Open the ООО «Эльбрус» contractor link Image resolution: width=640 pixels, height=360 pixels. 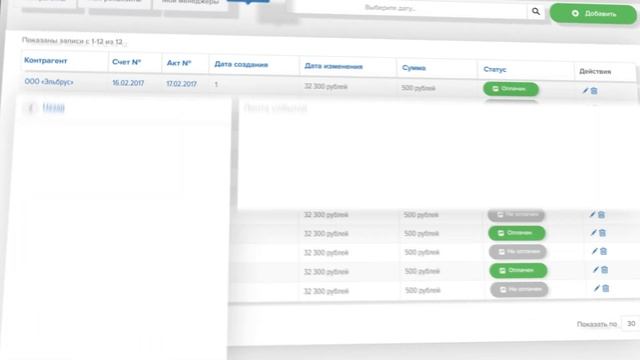[49, 82]
